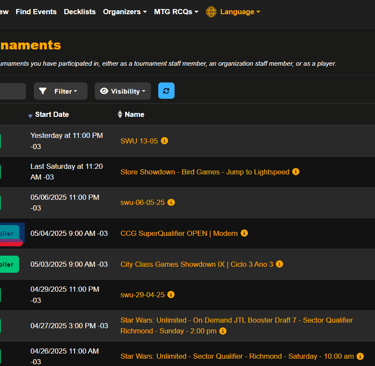375x366 pixels.
Task: Click info icon after Sunday - 2:00 pm
Action: coord(223,331)
